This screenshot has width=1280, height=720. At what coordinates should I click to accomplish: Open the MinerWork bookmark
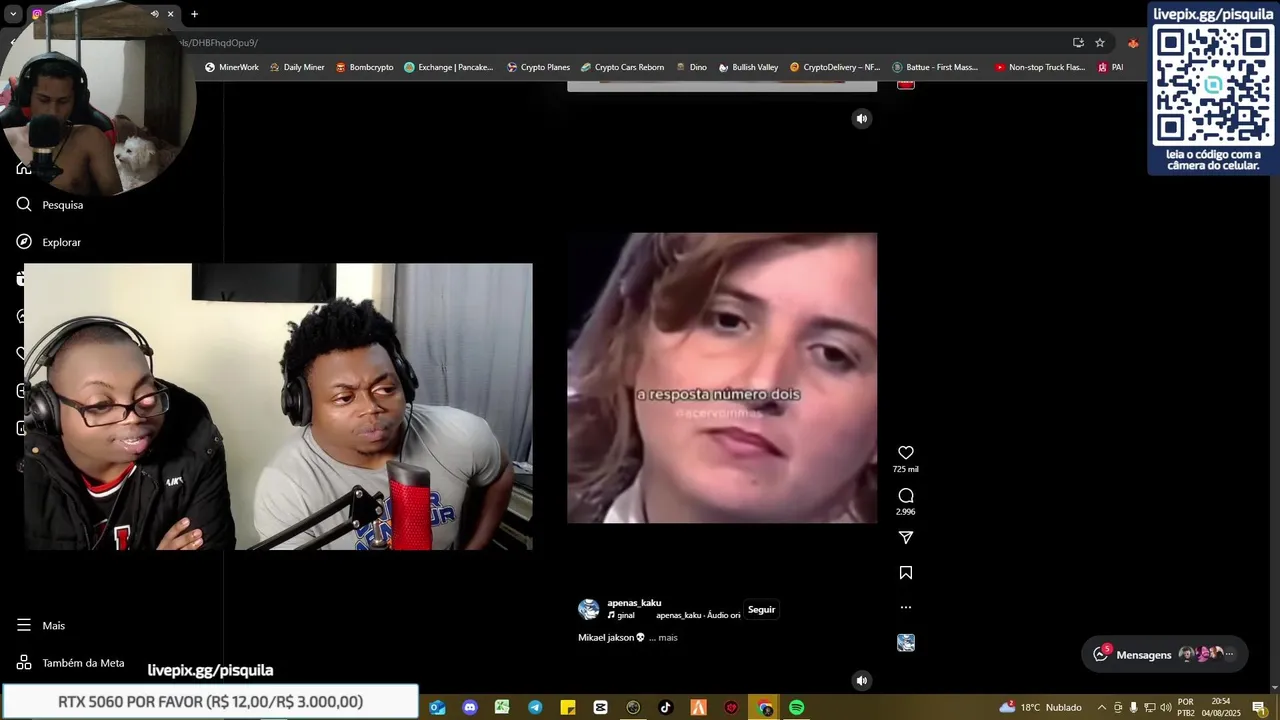(x=232, y=67)
